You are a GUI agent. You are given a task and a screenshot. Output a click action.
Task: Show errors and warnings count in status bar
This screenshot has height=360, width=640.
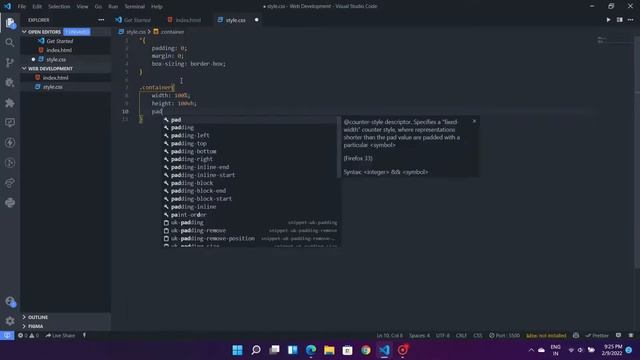[28, 336]
